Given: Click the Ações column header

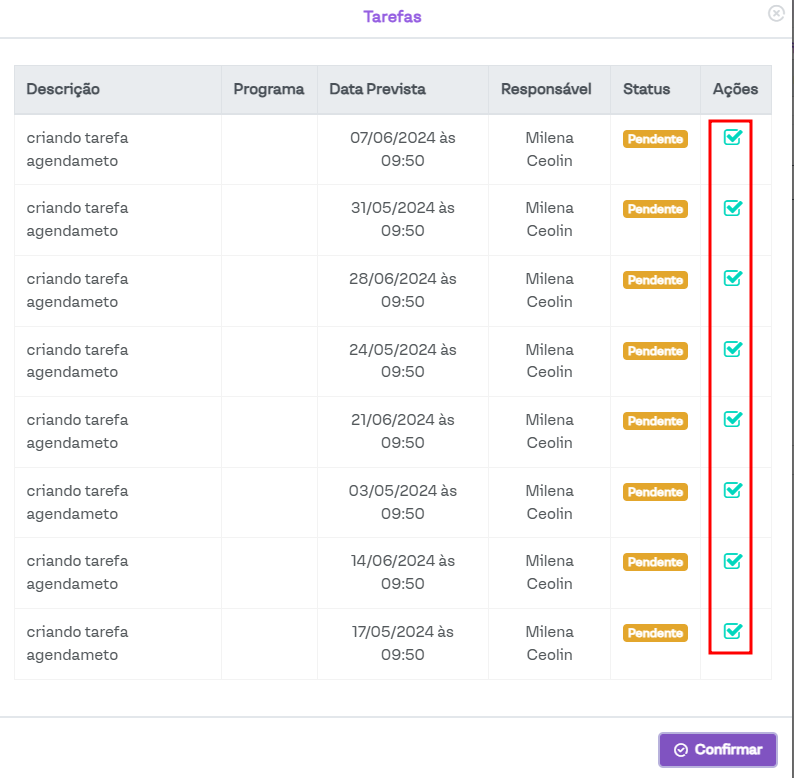Looking at the screenshot, I should coord(735,89).
